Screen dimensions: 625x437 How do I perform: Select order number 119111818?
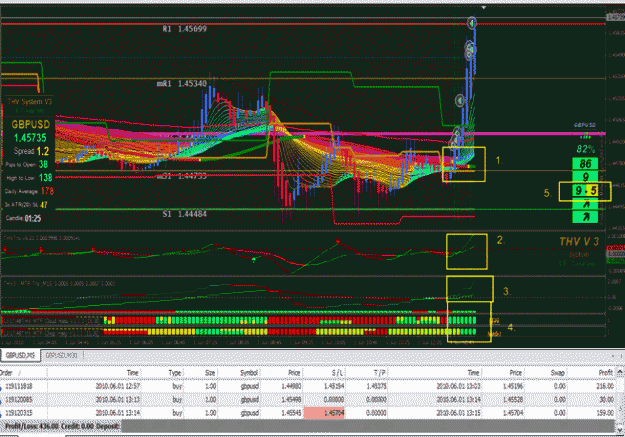(19, 386)
